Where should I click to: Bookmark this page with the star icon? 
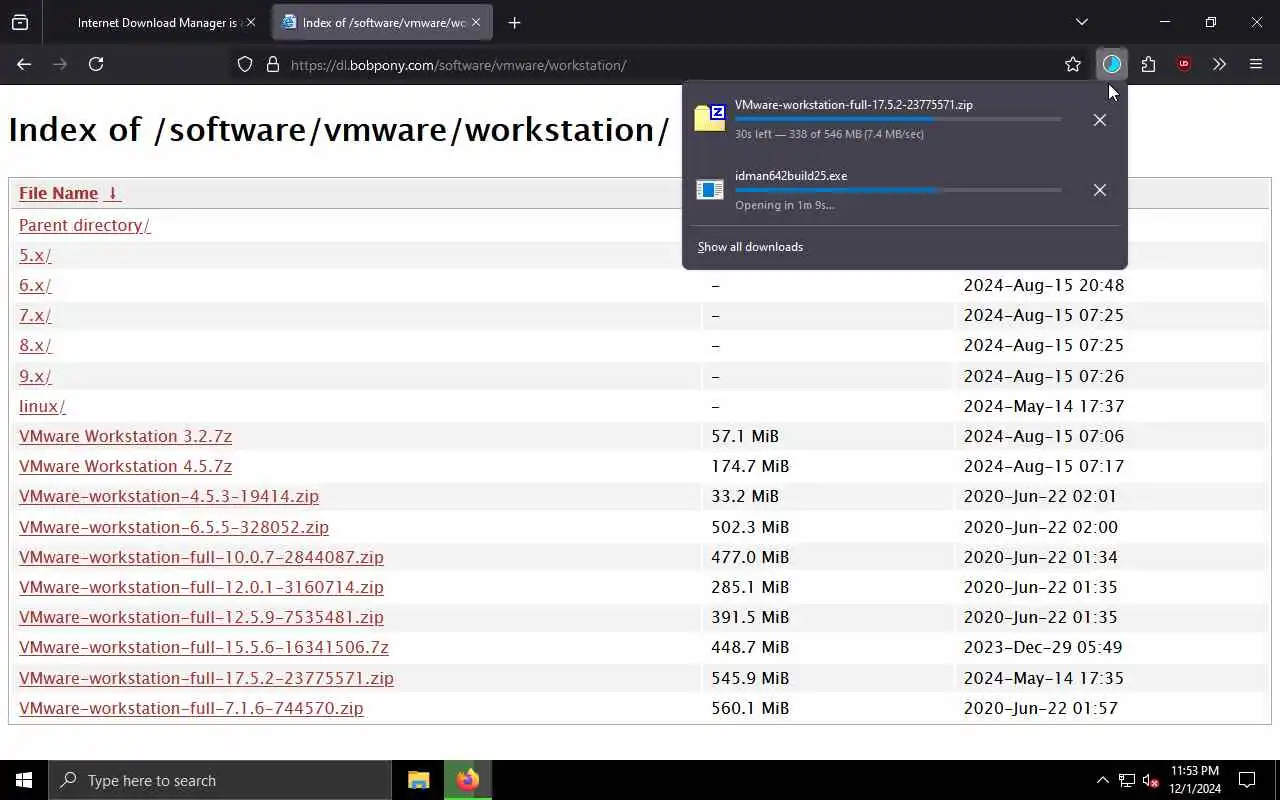click(x=1073, y=64)
